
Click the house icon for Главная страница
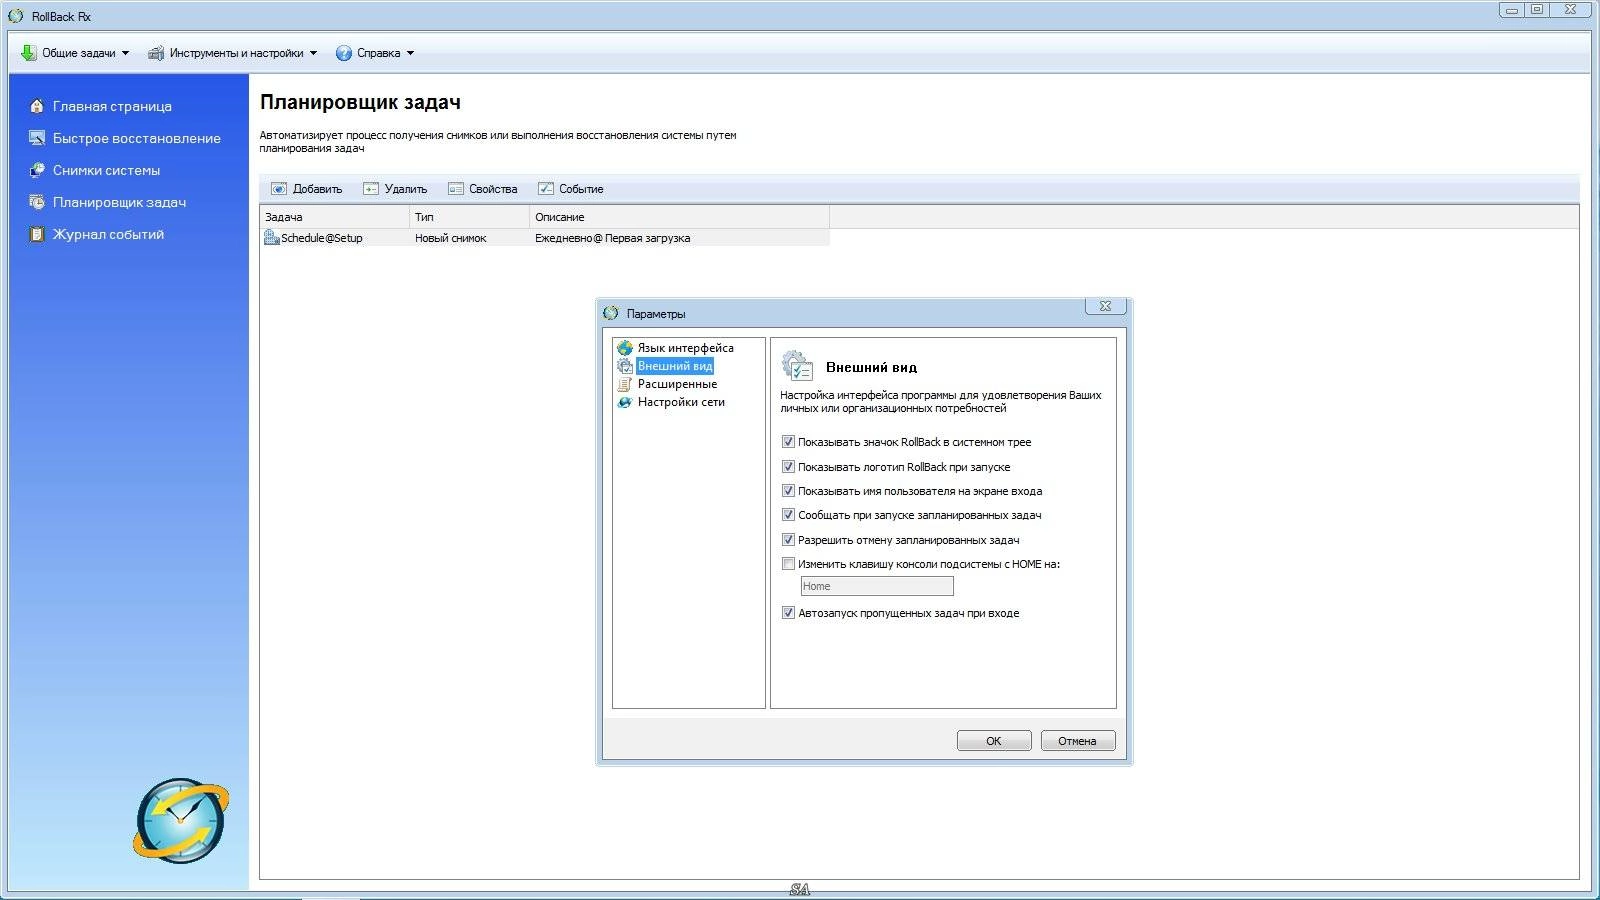tap(37, 106)
